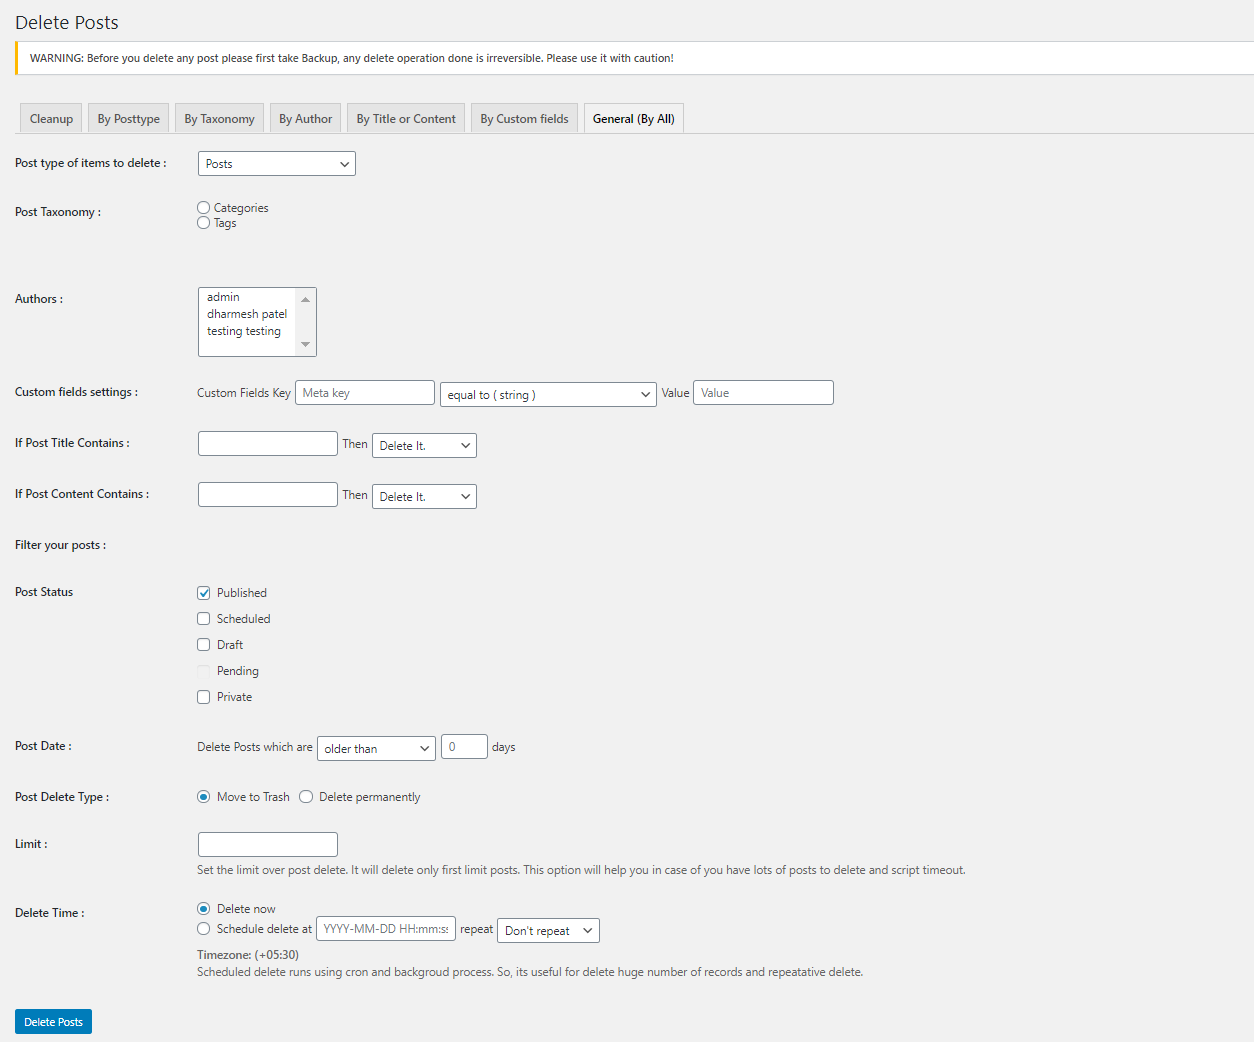
Task: Select the Categories taxonomy radio button
Action: coord(203,207)
